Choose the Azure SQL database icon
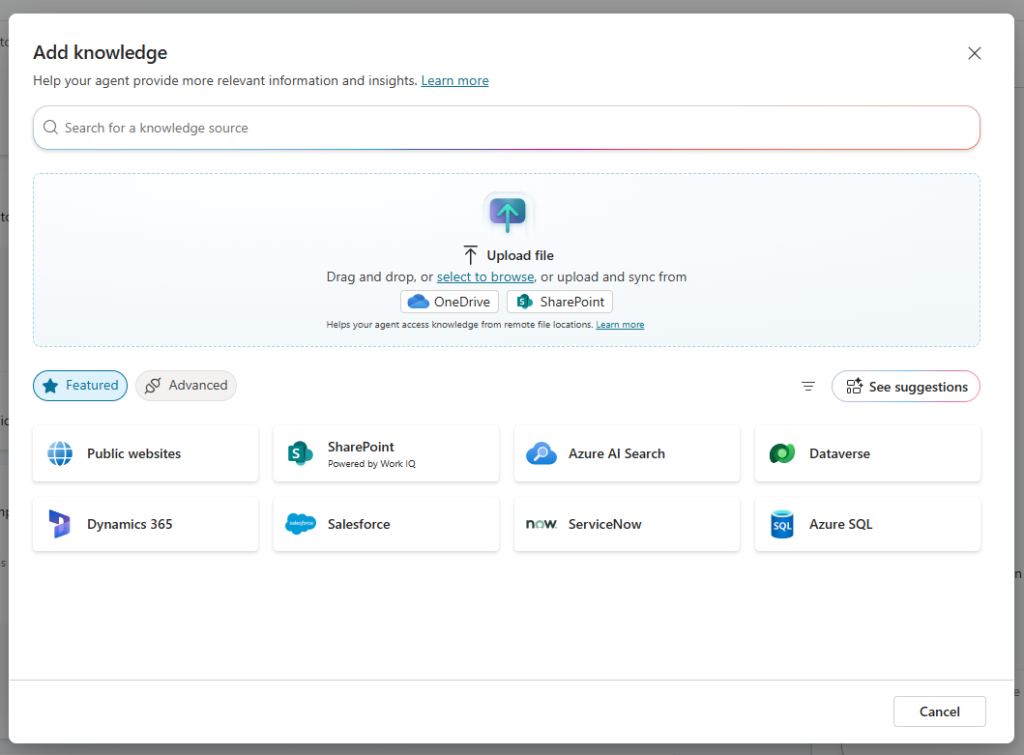Screen dimensions: 1024x755 [782, 524]
